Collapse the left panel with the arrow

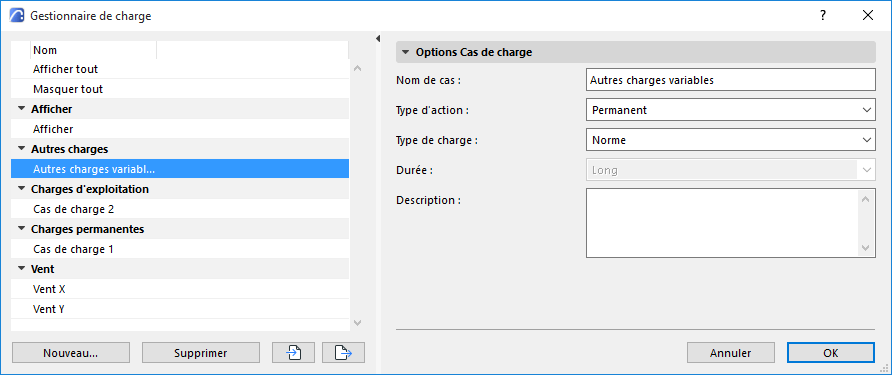378,38
